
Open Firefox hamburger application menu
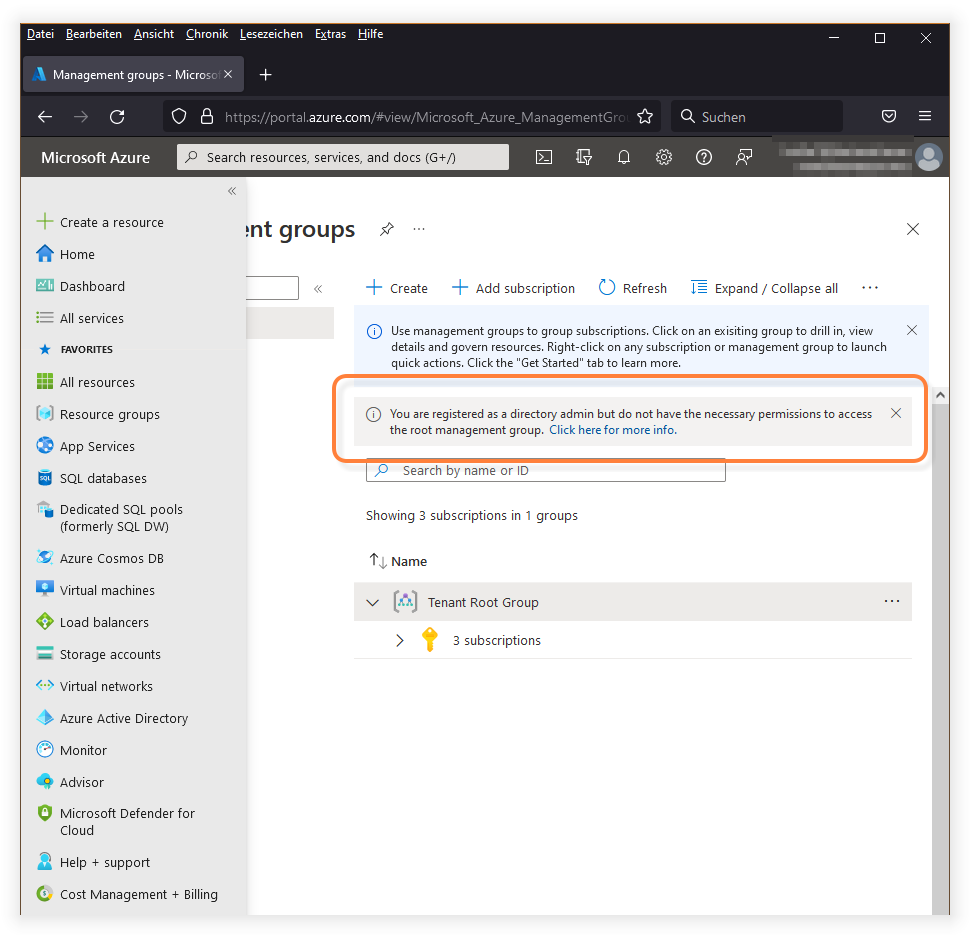pos(925,116)
